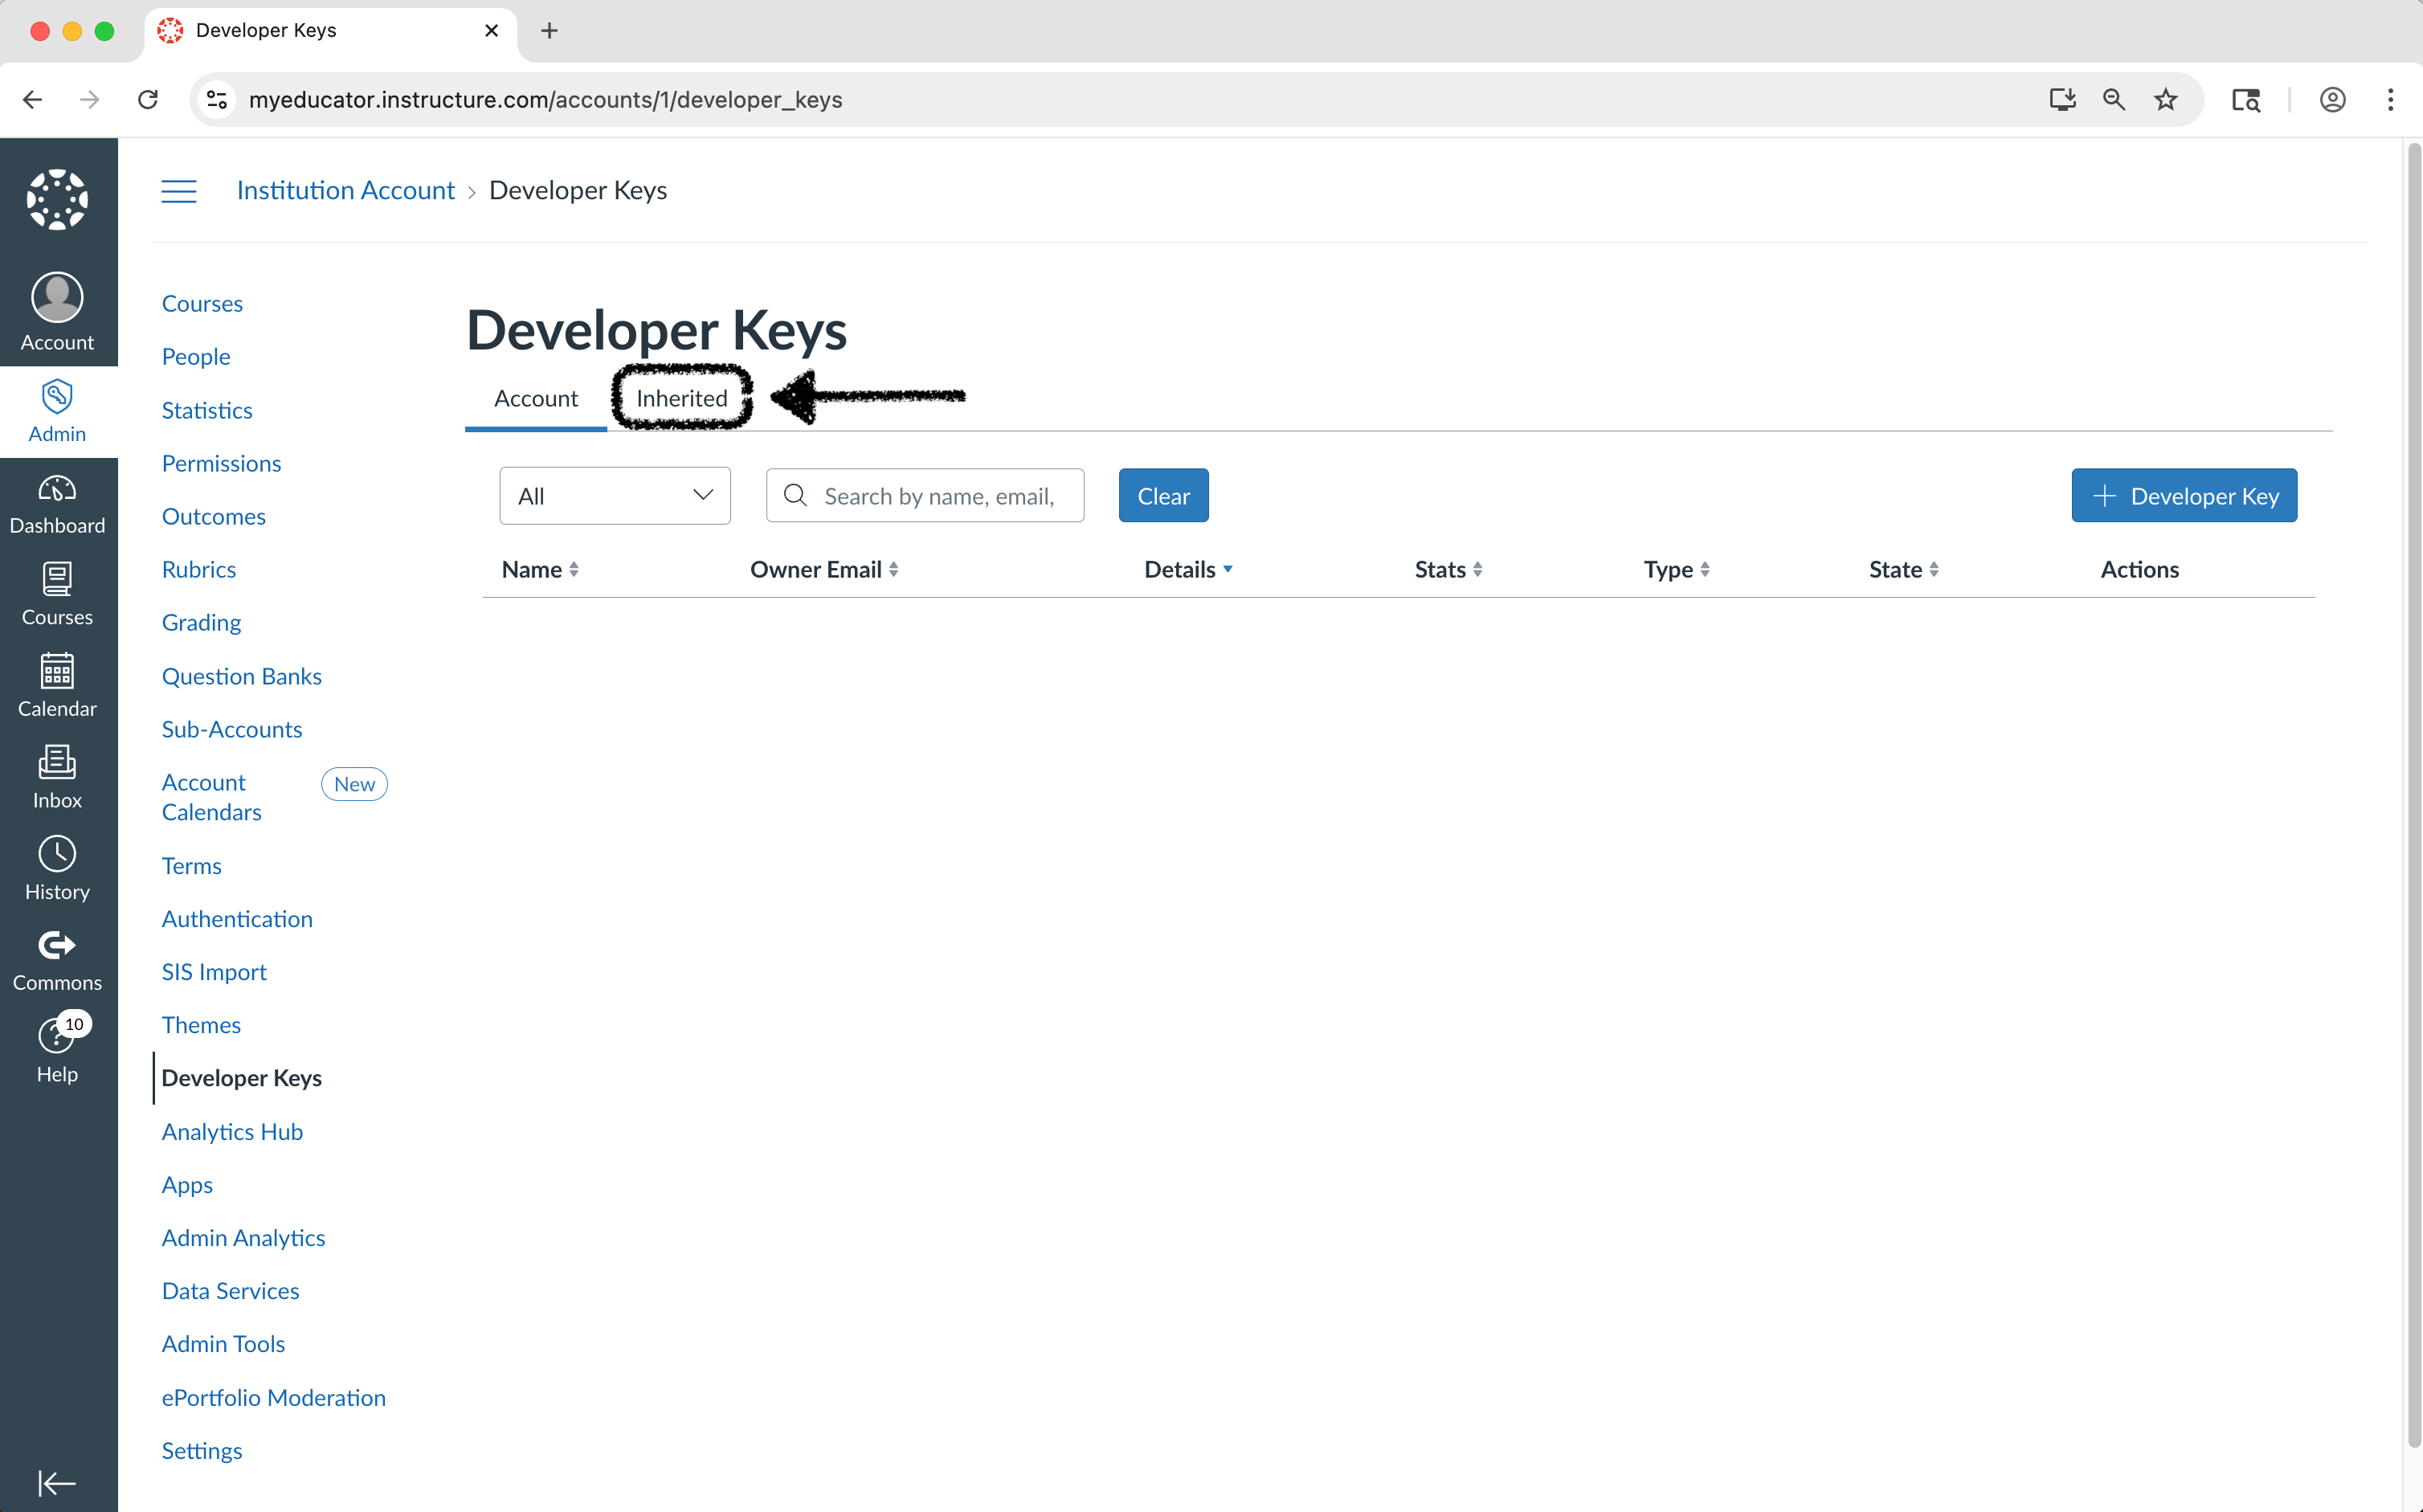Open the Inbox in global navigation
This screenshot has width=2423, height=1512.
click(x=57, y=778)
